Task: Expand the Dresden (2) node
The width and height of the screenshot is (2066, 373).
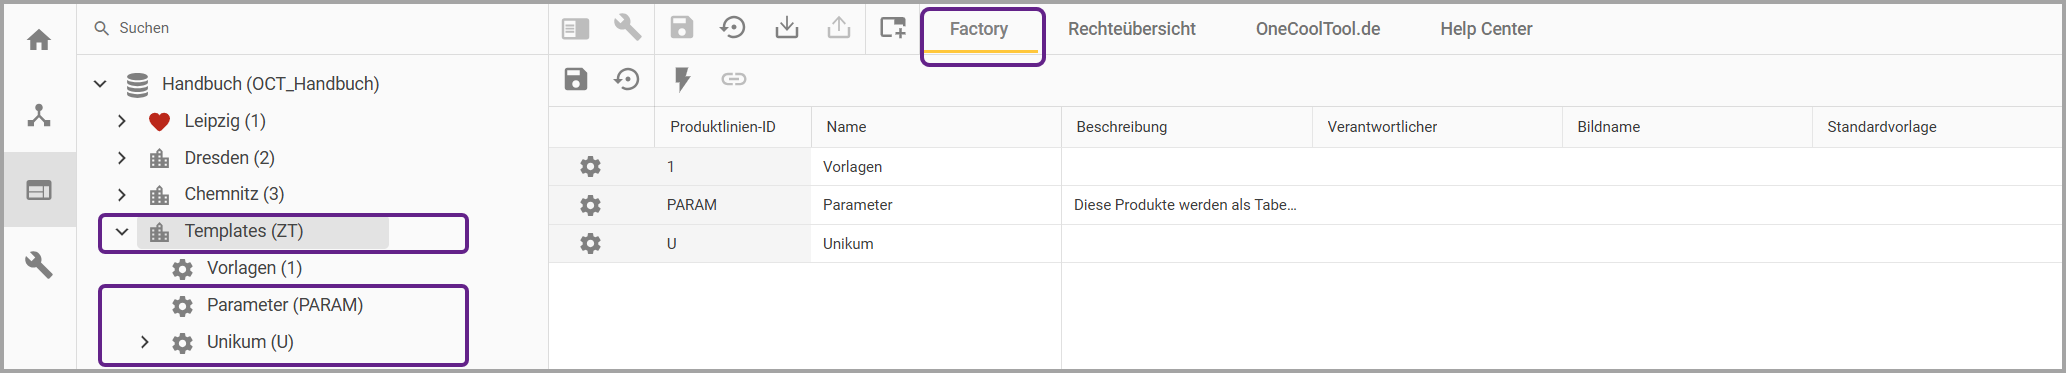Action: [122, 158]
